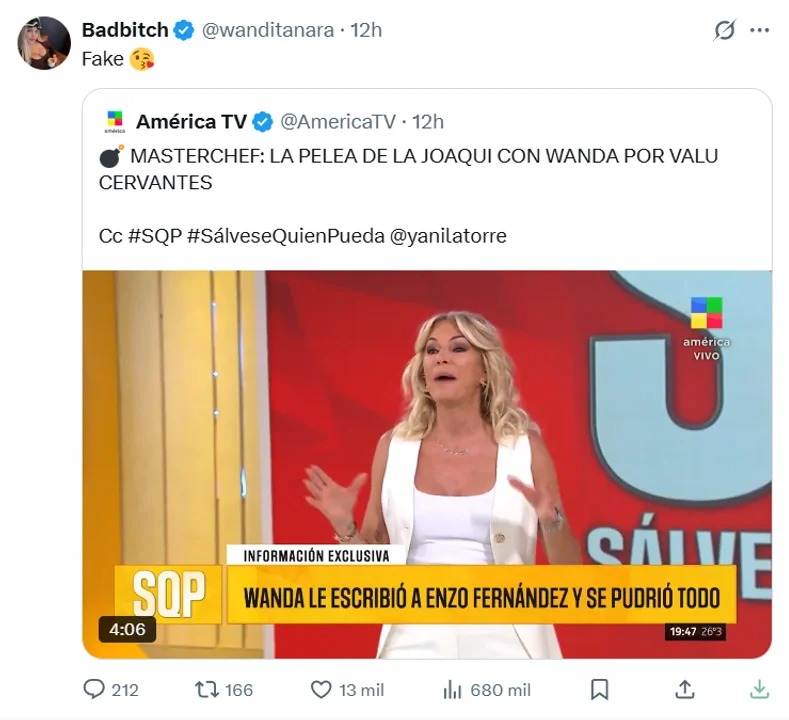Follow the @AmericaTV handle link
789x720 pixels.
pyautogui.click(x=338, y=122)
